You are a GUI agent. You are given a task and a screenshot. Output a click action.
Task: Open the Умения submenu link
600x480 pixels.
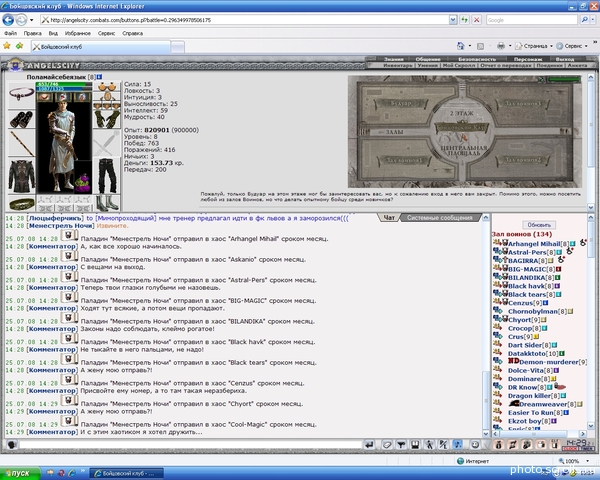click(427, 65)
